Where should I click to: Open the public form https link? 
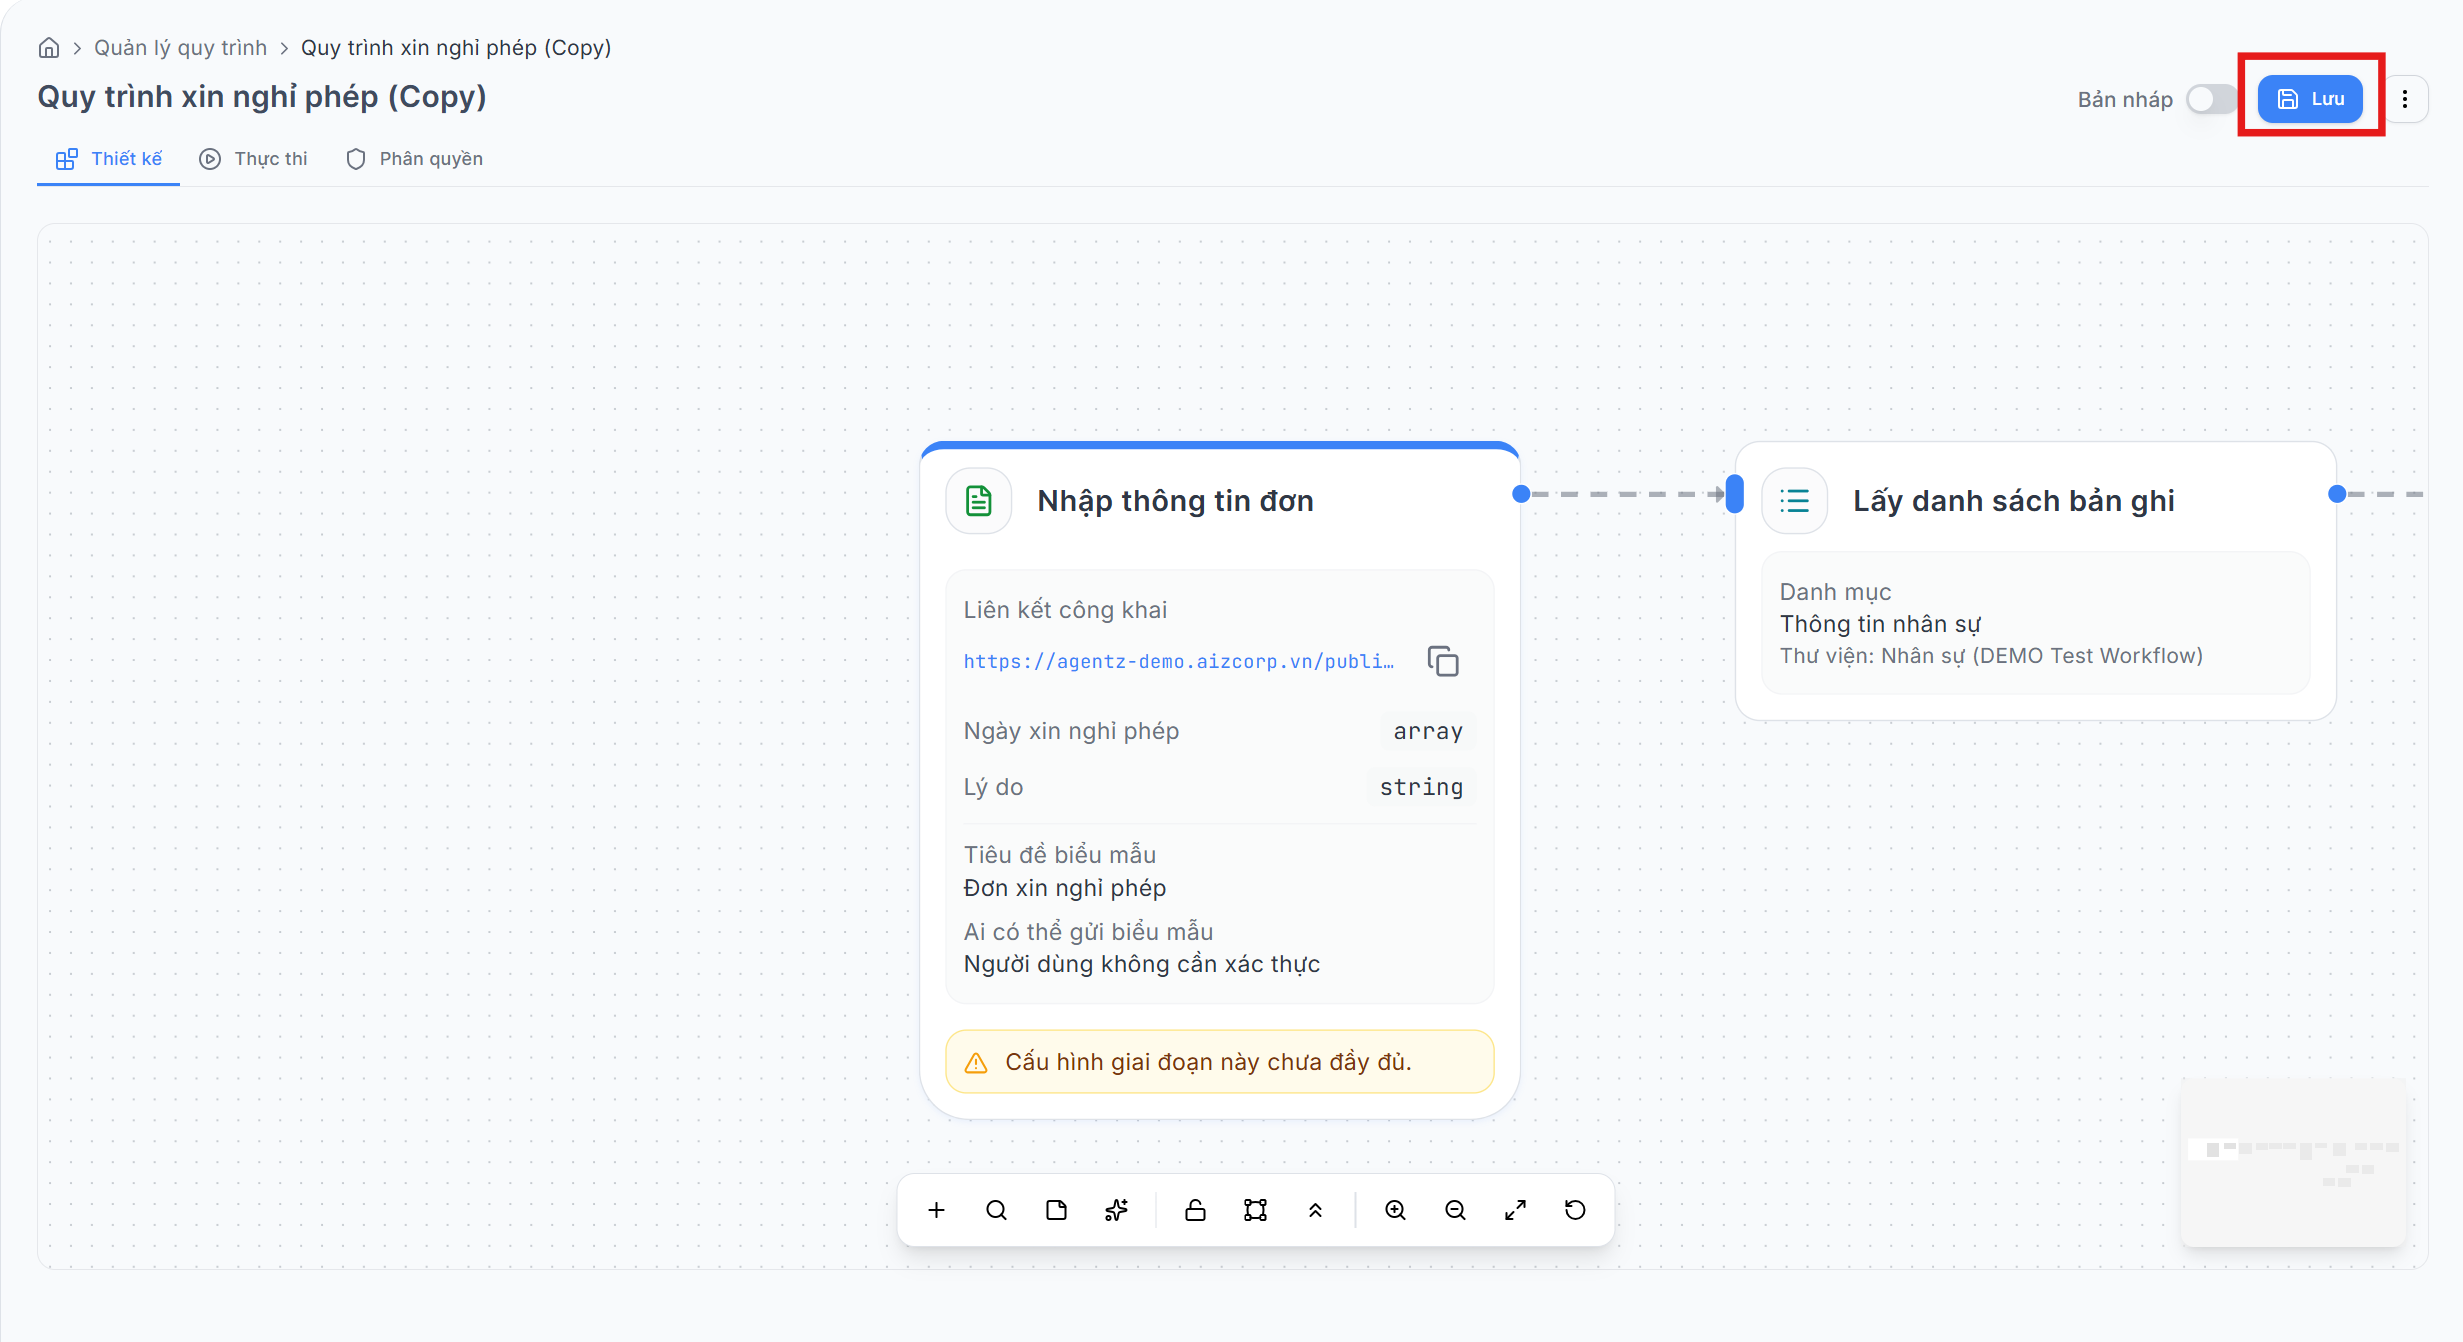click(1178, 661)
